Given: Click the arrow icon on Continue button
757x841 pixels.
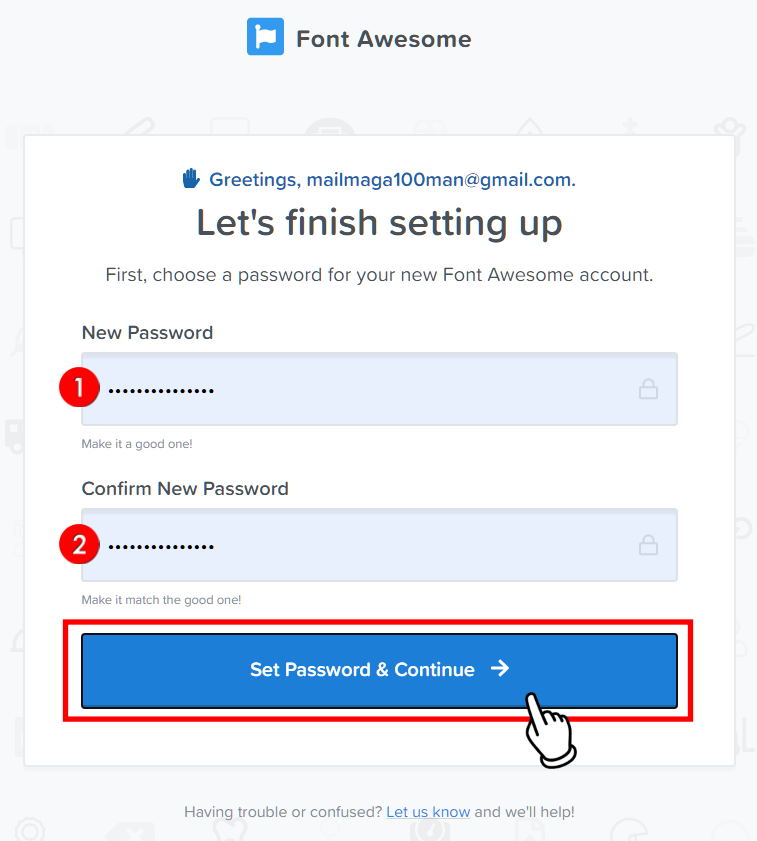Looking at the screenshot, I should pyautogui.click(x=500, y=668).
